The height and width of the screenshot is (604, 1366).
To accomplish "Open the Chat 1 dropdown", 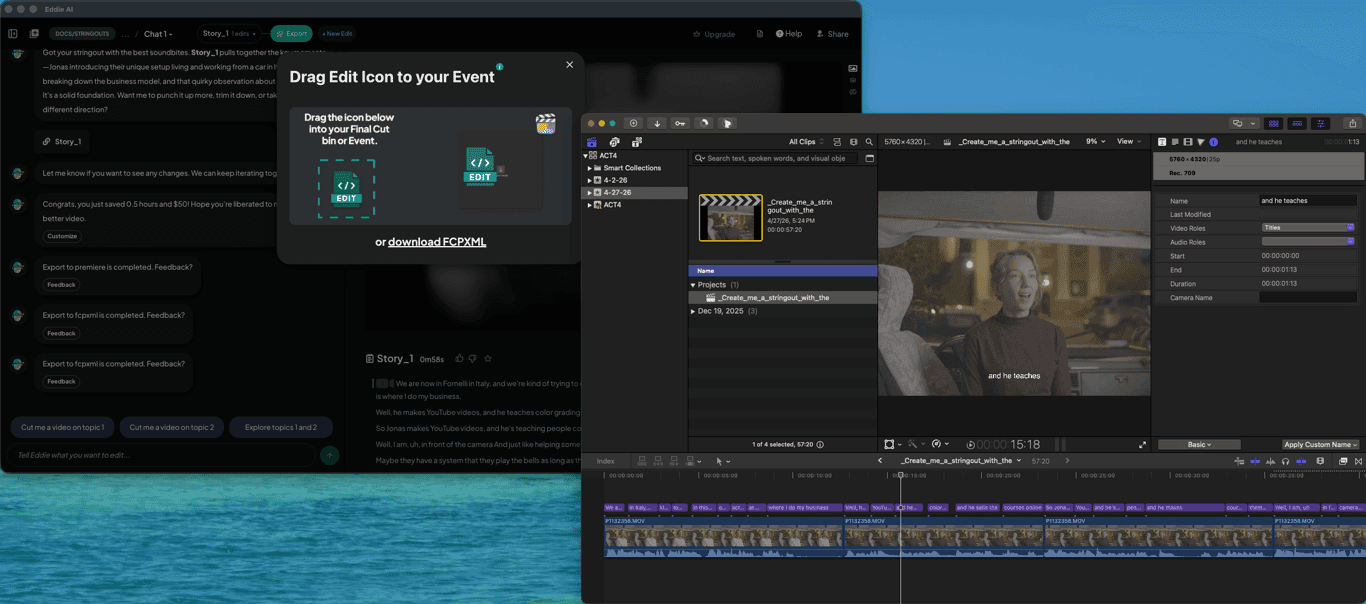I will pyautogui.click(x=158, y=34).
